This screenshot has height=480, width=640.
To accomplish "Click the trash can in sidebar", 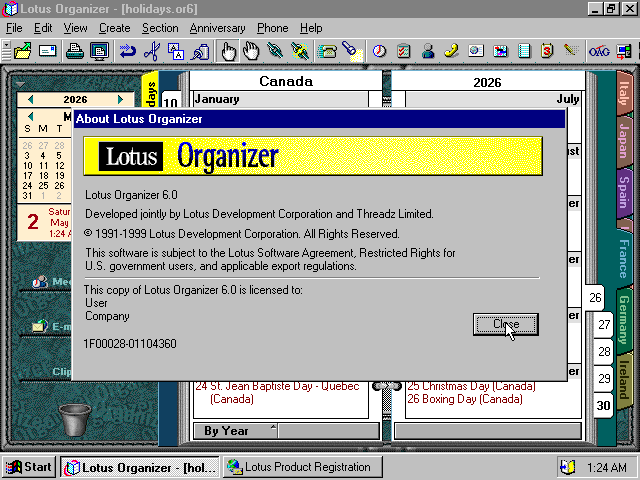I will pyautogui.click(x=74, y=420).
